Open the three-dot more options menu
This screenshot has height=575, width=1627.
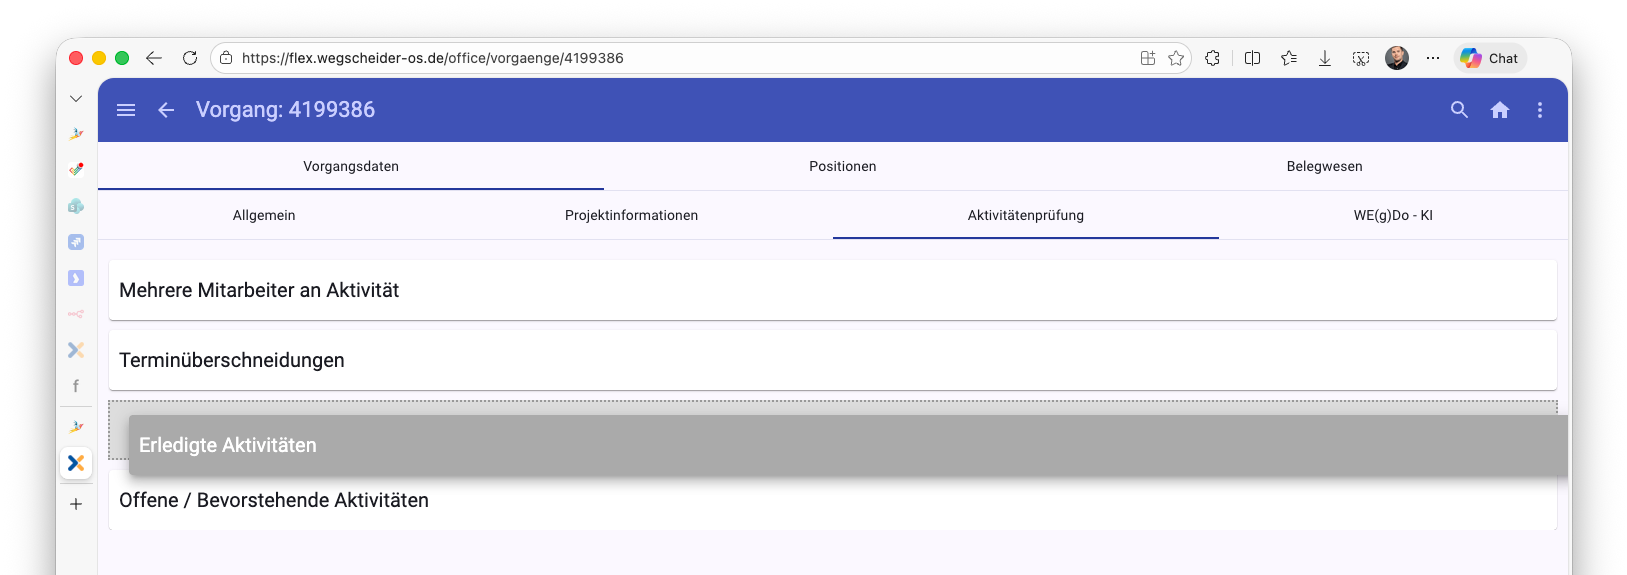1539,110
